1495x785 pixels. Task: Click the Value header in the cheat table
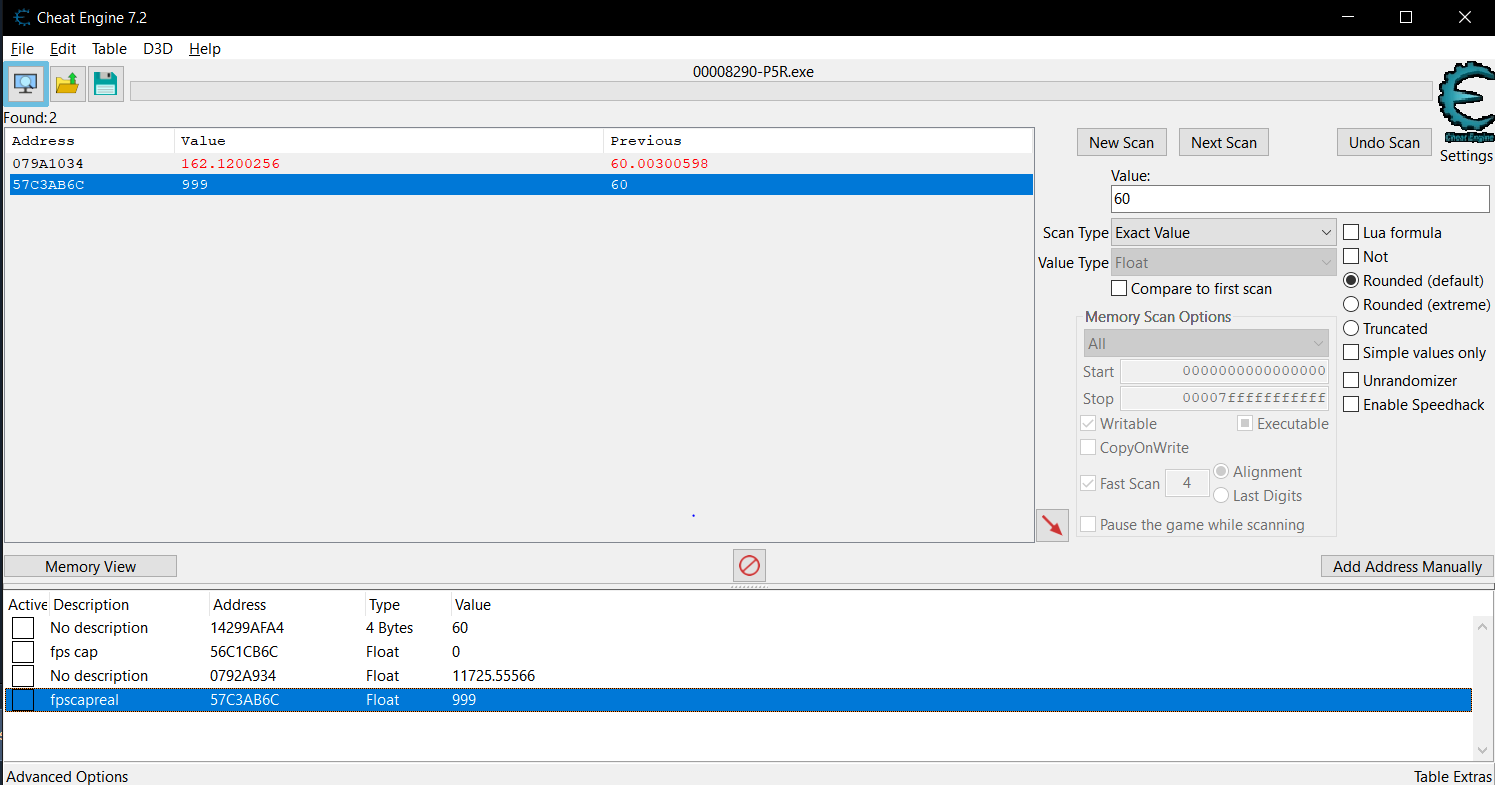(472, 604)
